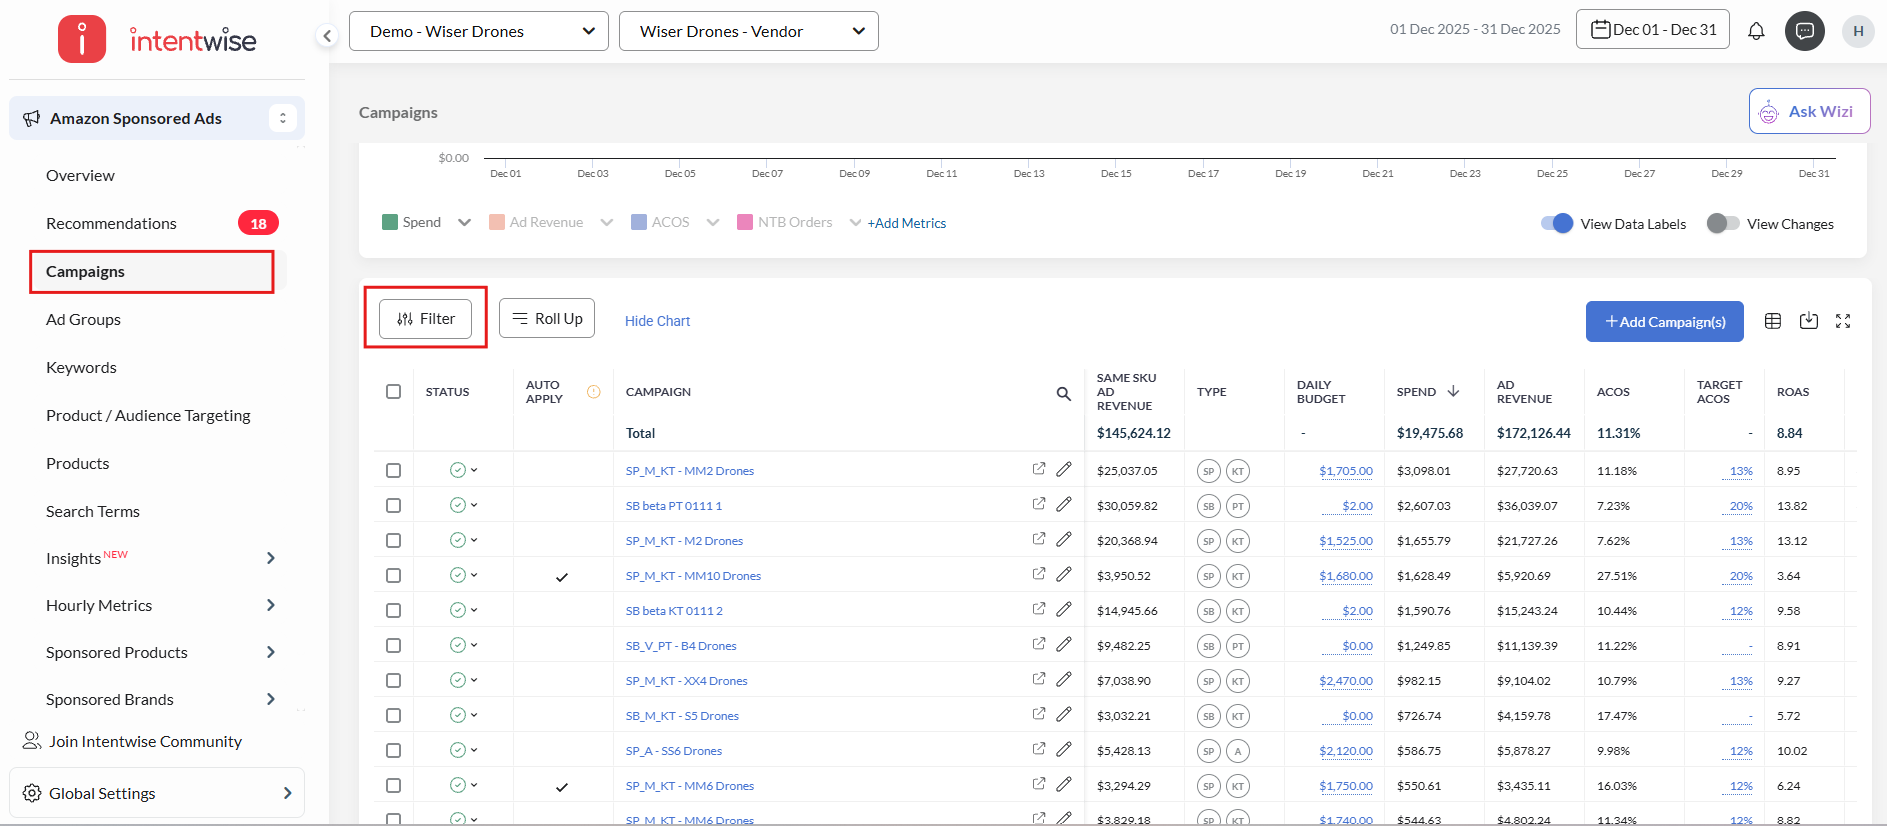Open the notifications bell
The height and width of the screenshot is (826, 1887).
coord(1756,31)
